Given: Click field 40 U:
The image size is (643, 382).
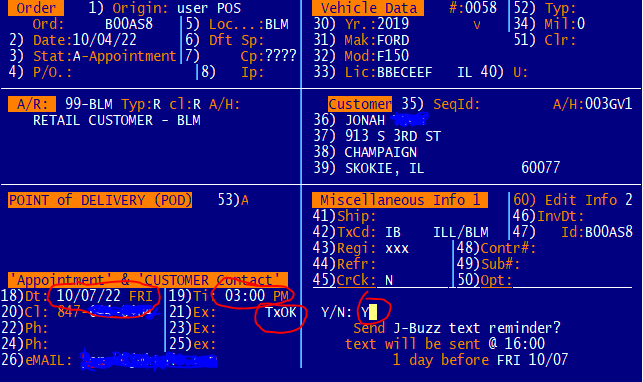Looking at the screenshot, I should coord(505,72).
